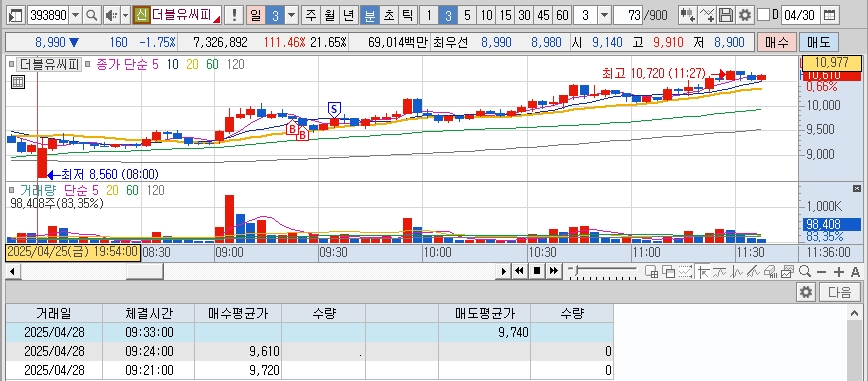The width and height of the screenshot is (868, 381).
Task: Choose the 60 minute interval
Action: pyautogui.click(x=562, y=15)
